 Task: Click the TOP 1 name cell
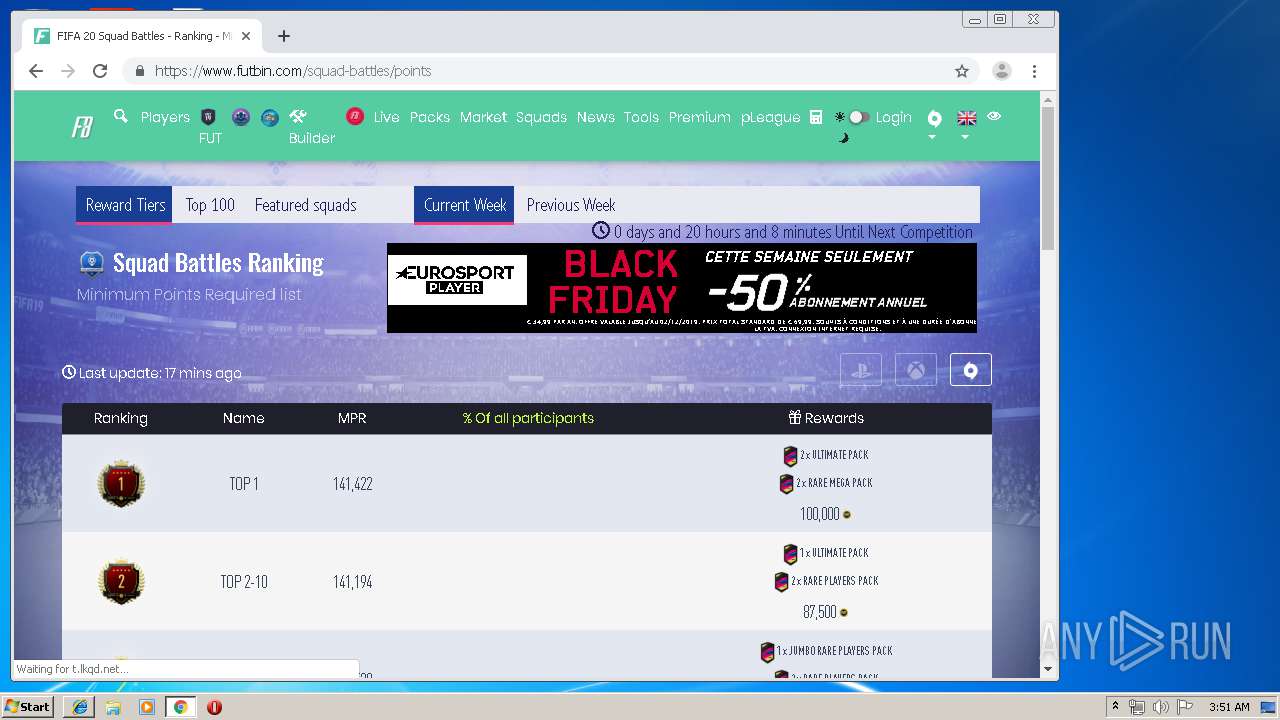click(244, 484)
